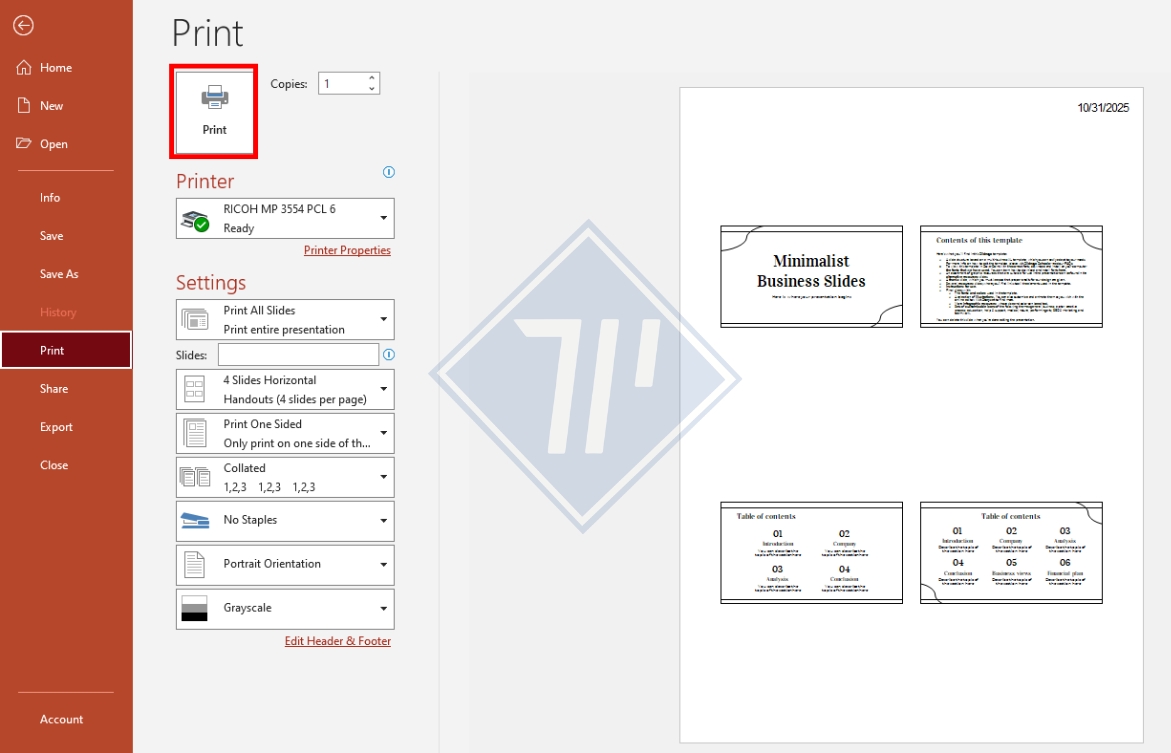Open the printer selection dropdown

[x=383, y=217]
